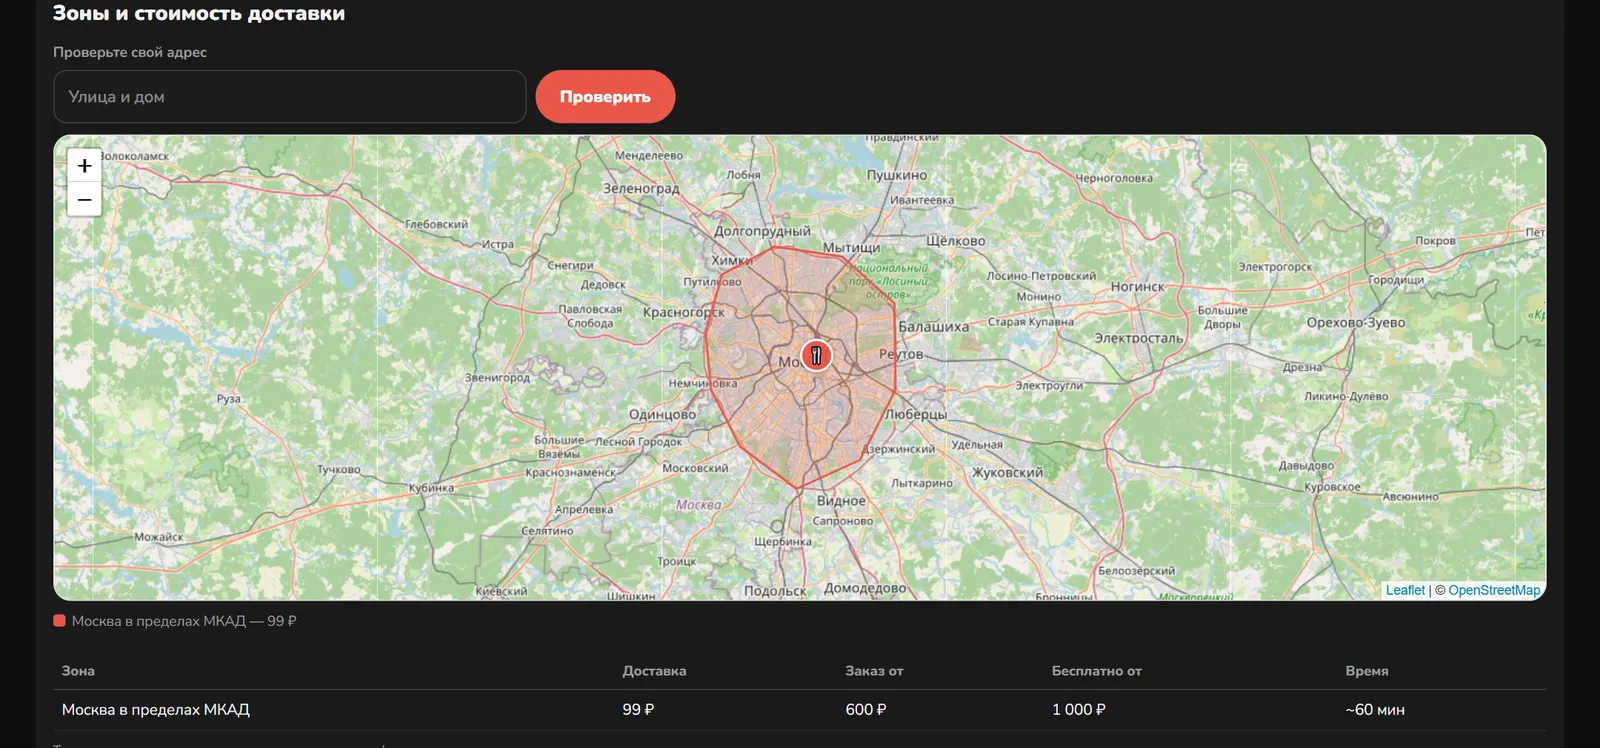Click the ~60 мин time cell
1600x748 pixels.
[x=1375, y=710]
